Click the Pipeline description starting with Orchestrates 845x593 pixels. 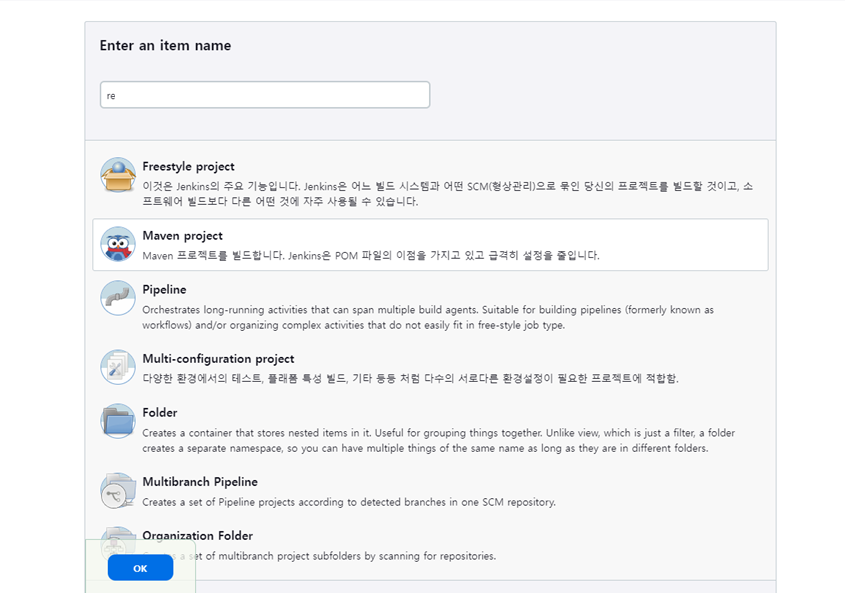tap(428, 318)
